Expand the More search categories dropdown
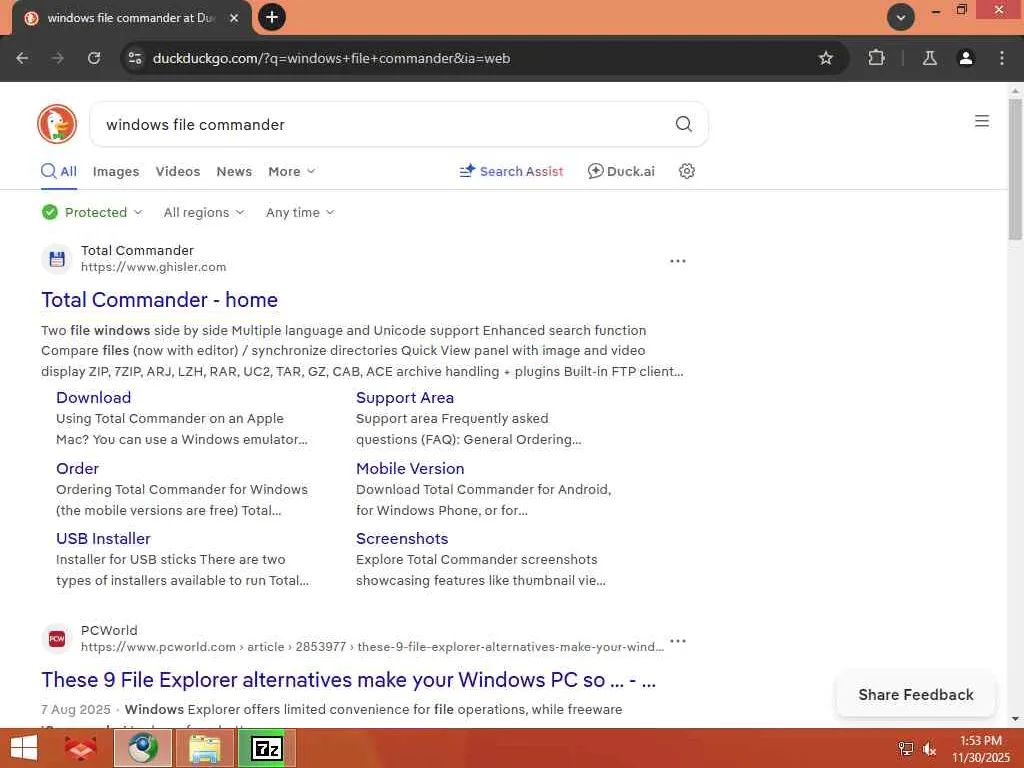This screenshot has width=1024, height=768. [x=291, y=171]
